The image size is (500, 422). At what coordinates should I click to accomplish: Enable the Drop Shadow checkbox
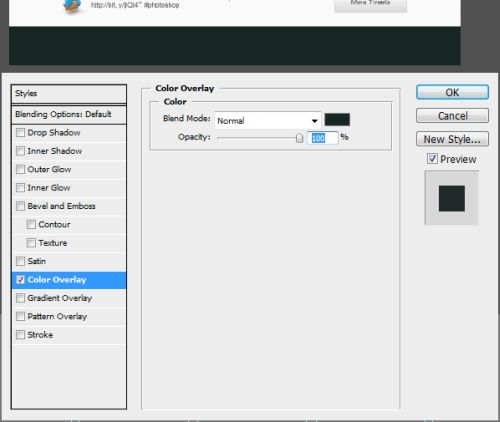pyautogui.click(x=20, y=133)
